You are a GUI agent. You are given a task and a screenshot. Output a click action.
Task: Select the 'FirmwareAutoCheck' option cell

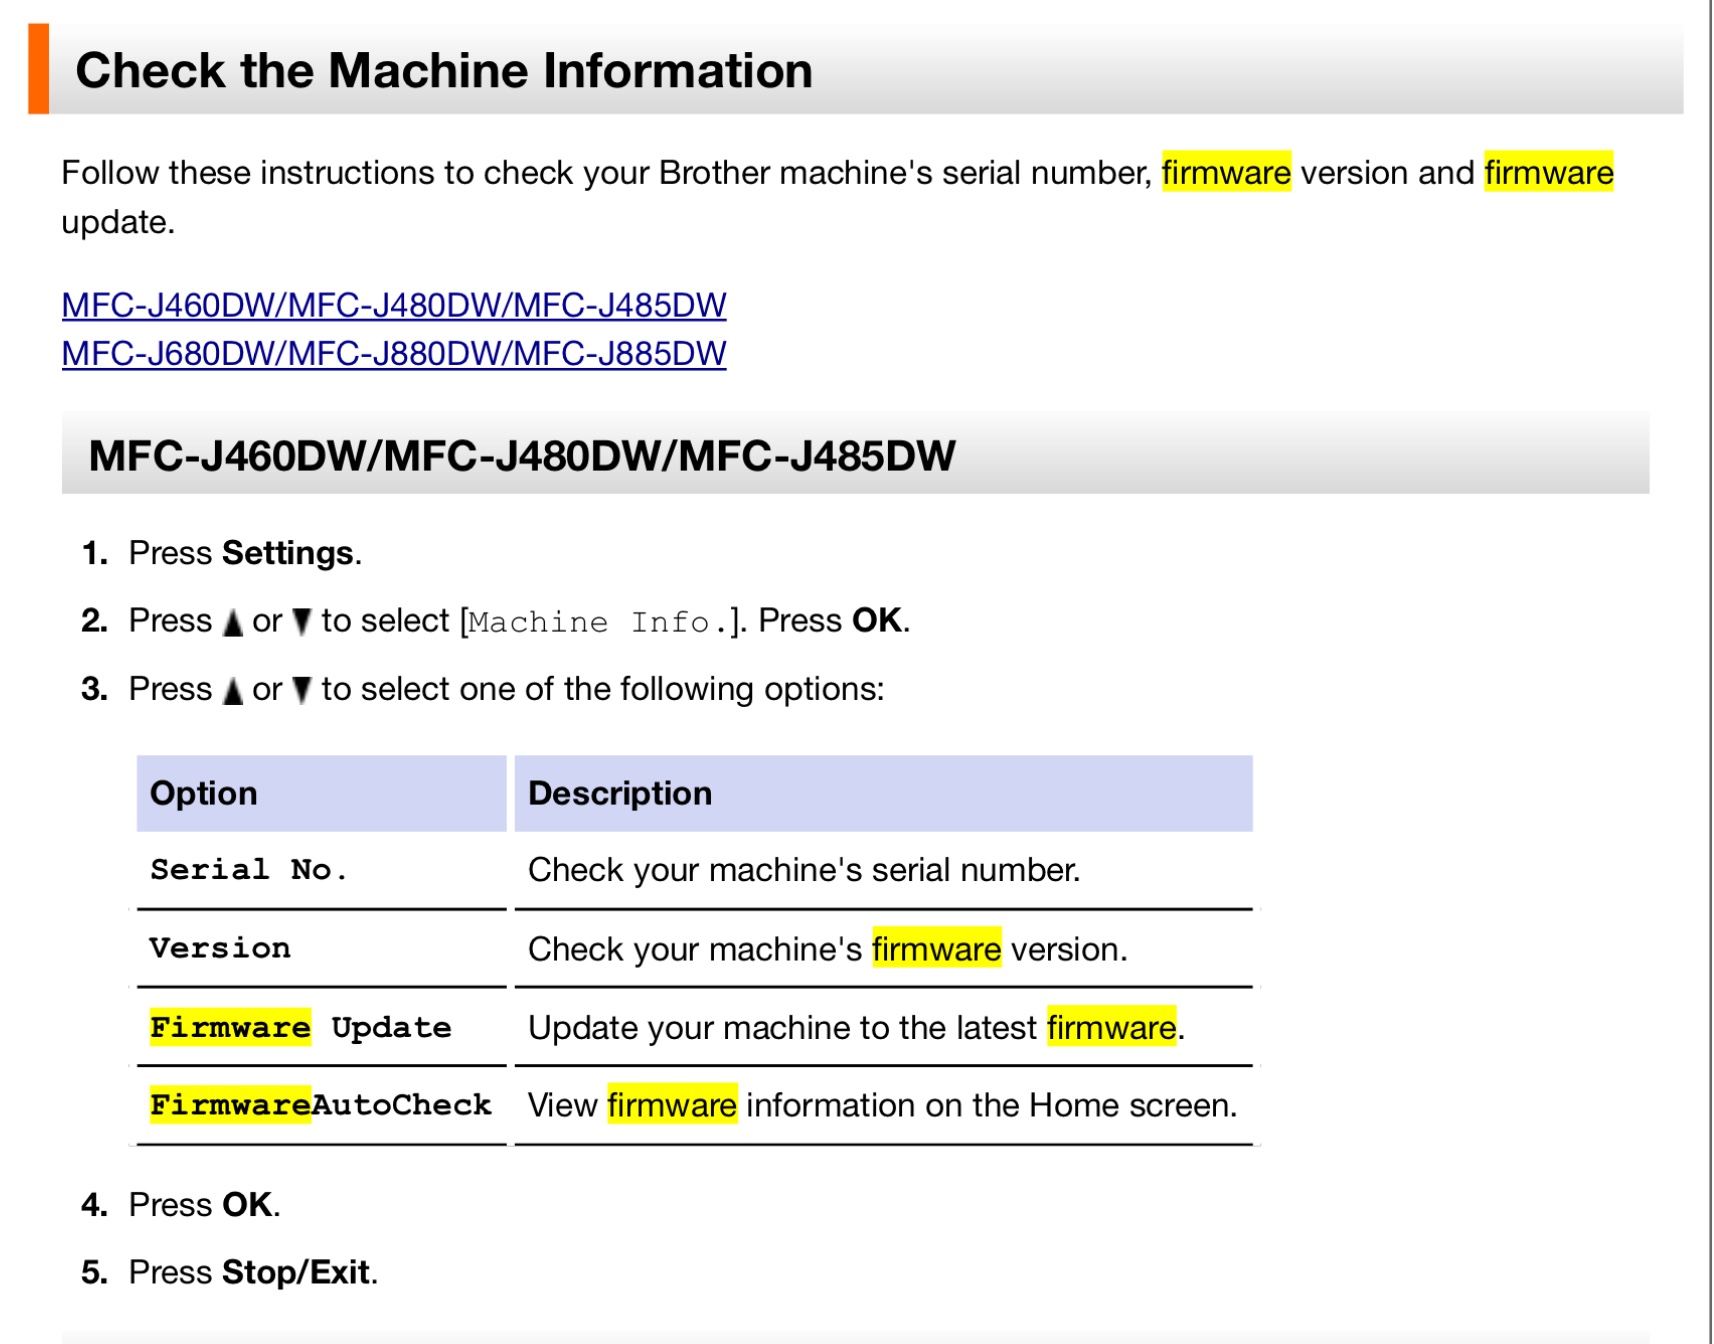point(321,1105)
